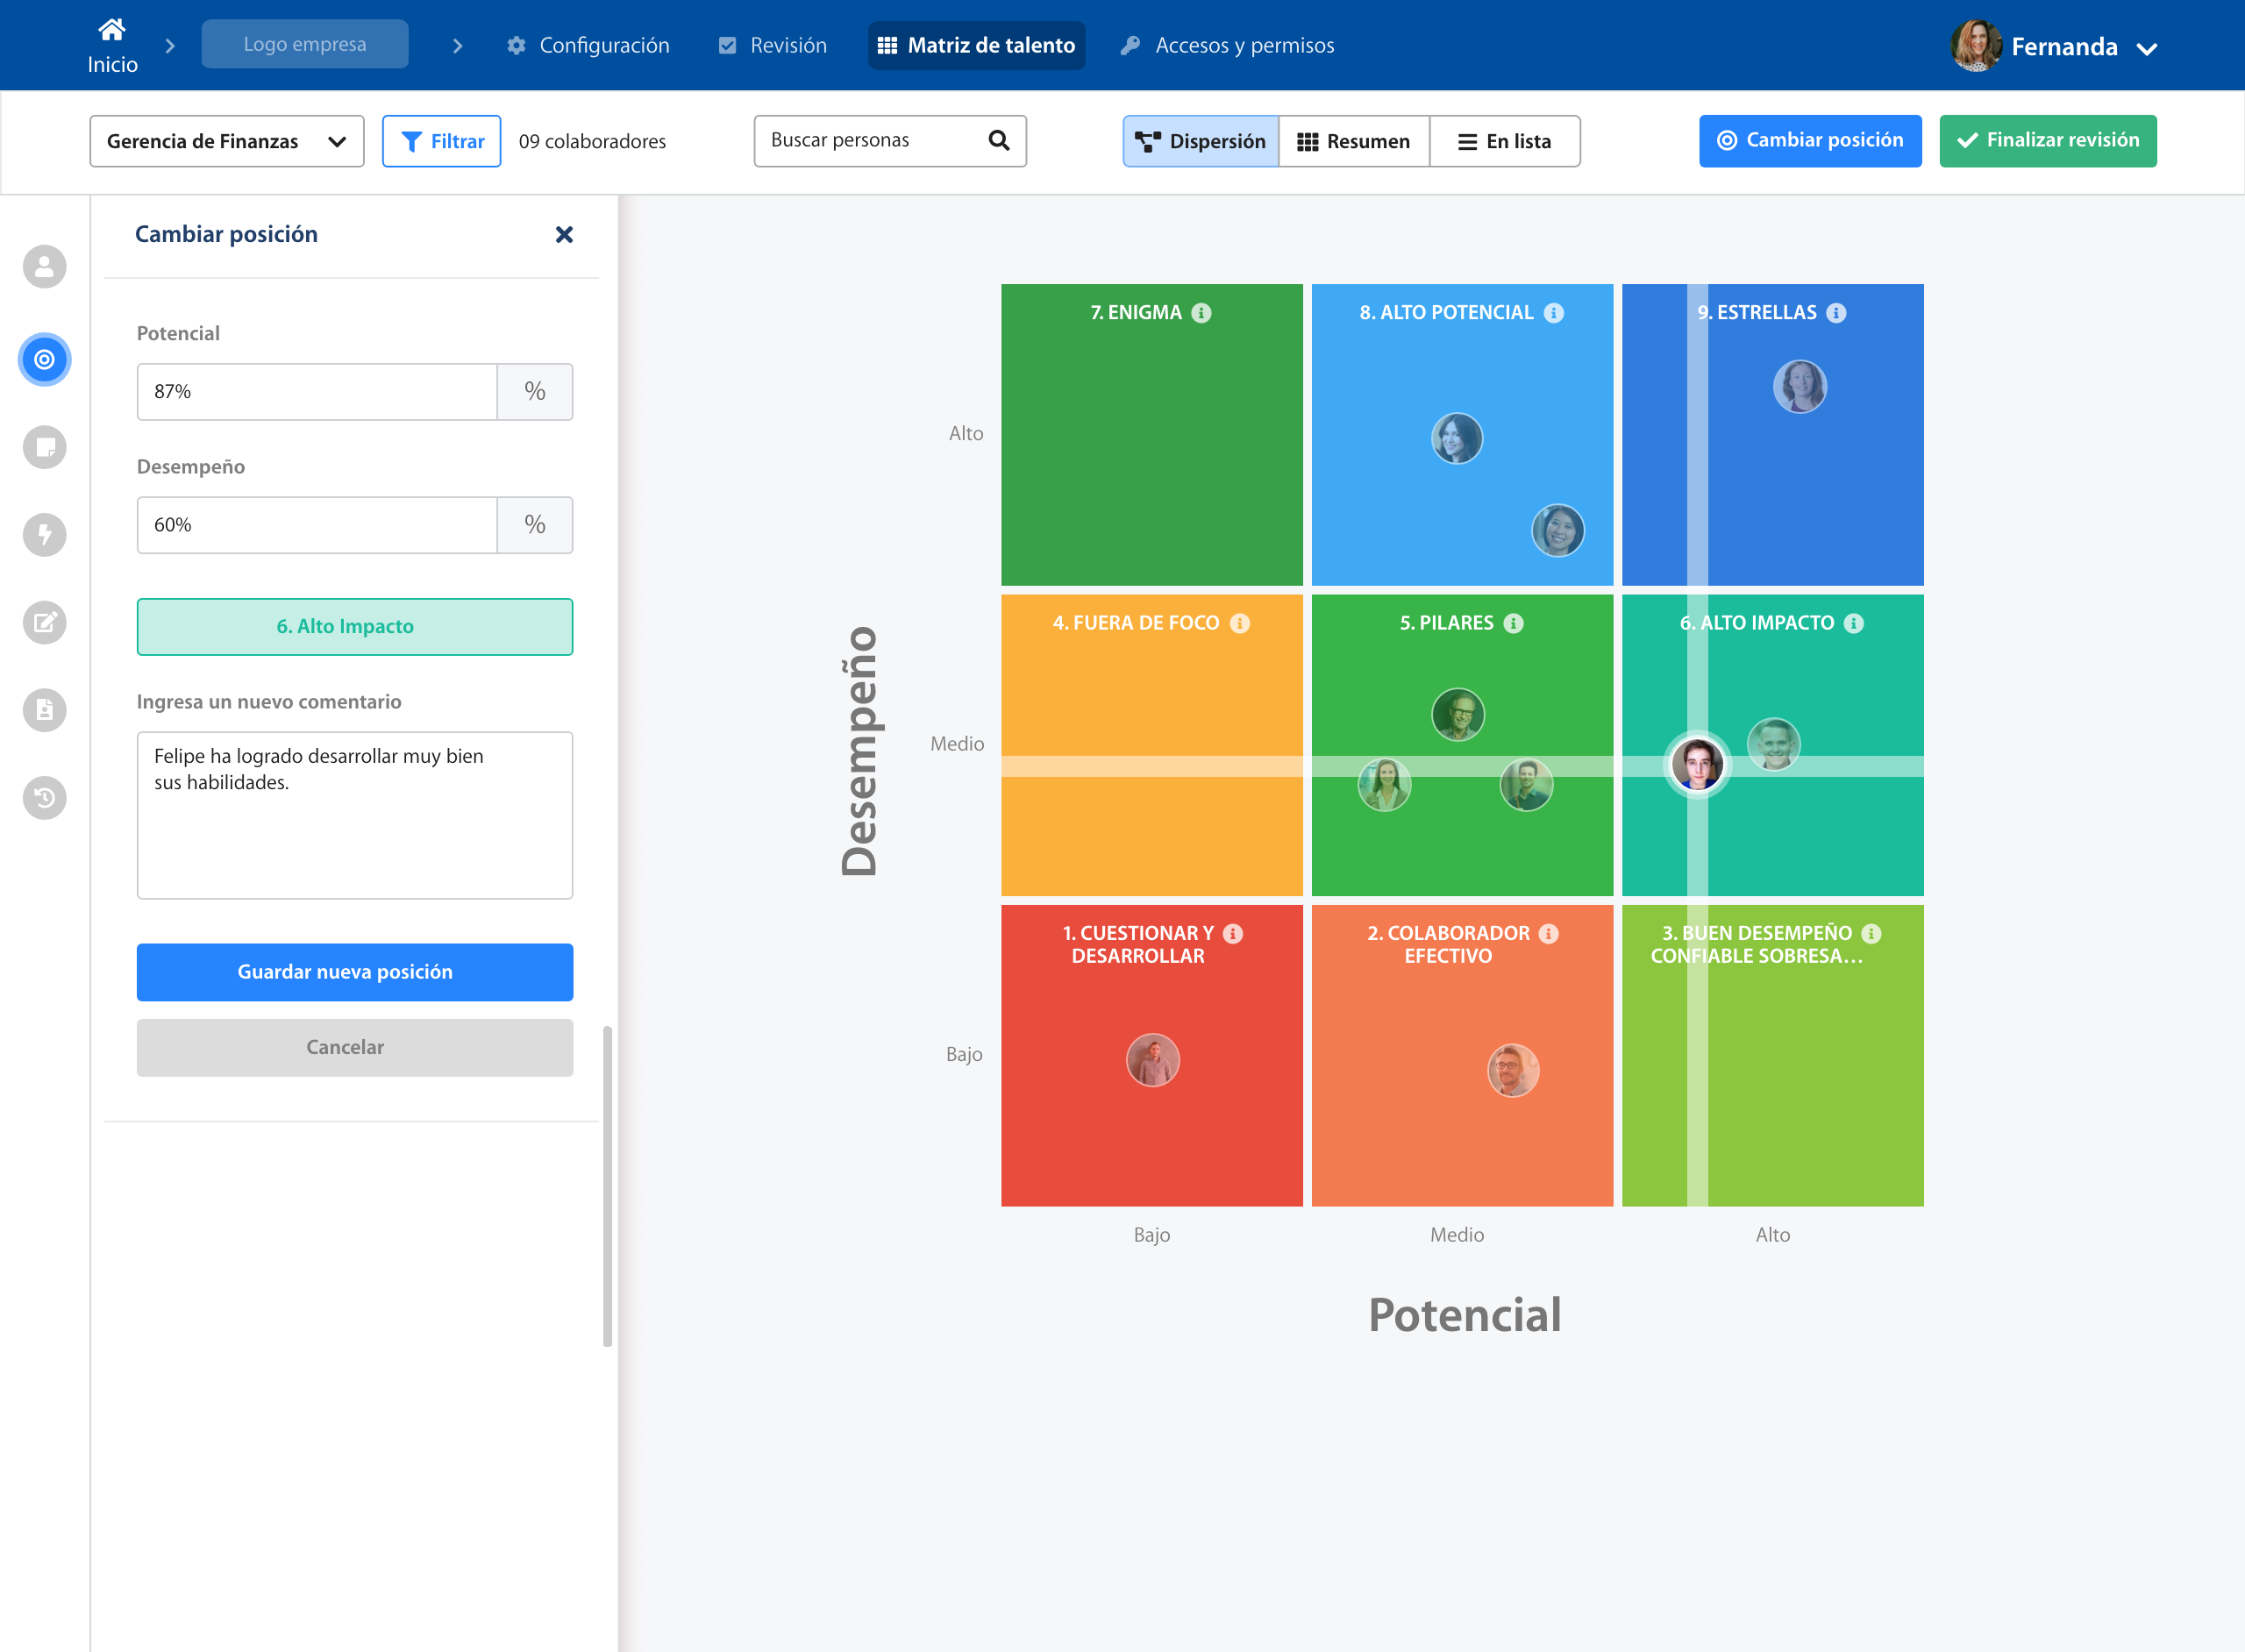Go to the Configuración tab

pyautogui.click(x=588, y=46)
